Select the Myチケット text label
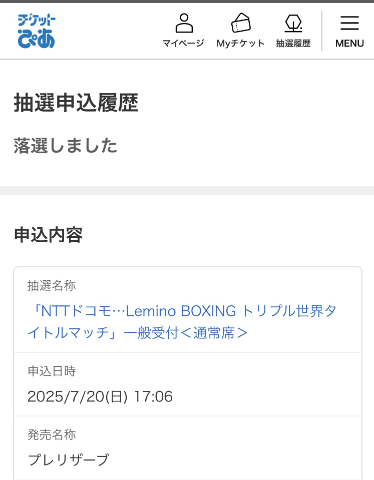 pyautogui.click(x=240, y=43)
